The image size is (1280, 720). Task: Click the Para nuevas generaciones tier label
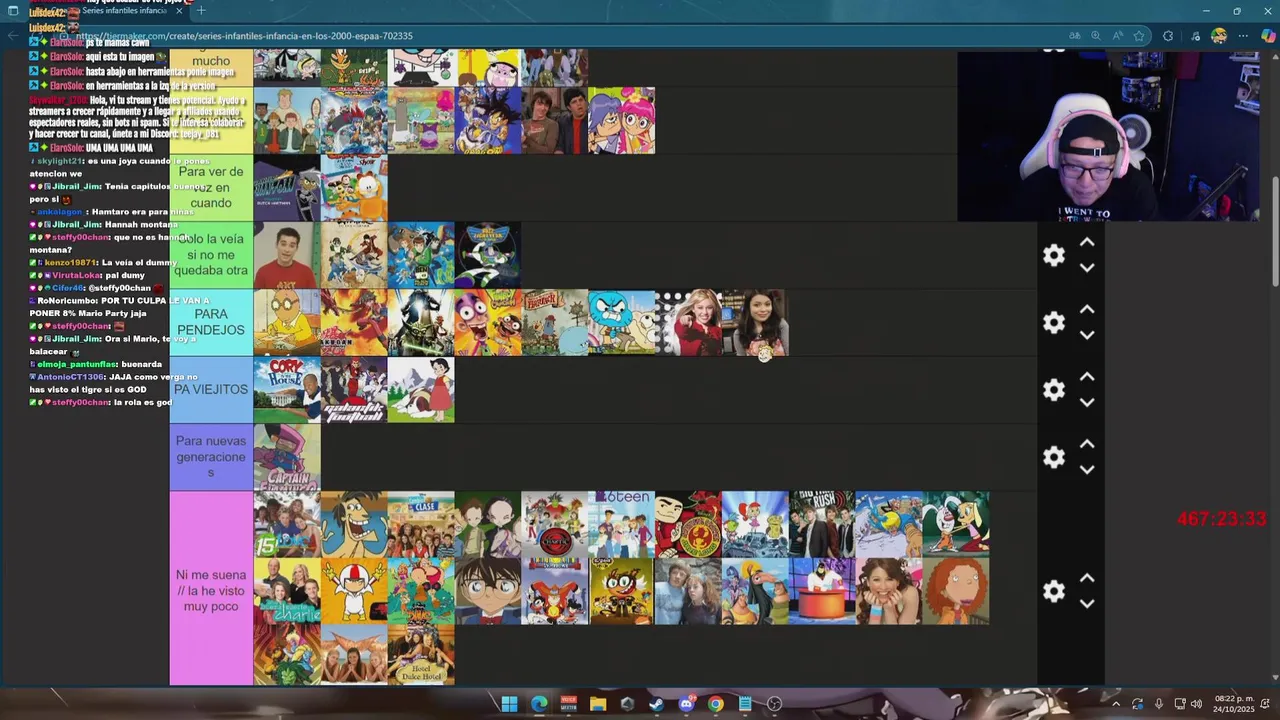coord(211,457)
